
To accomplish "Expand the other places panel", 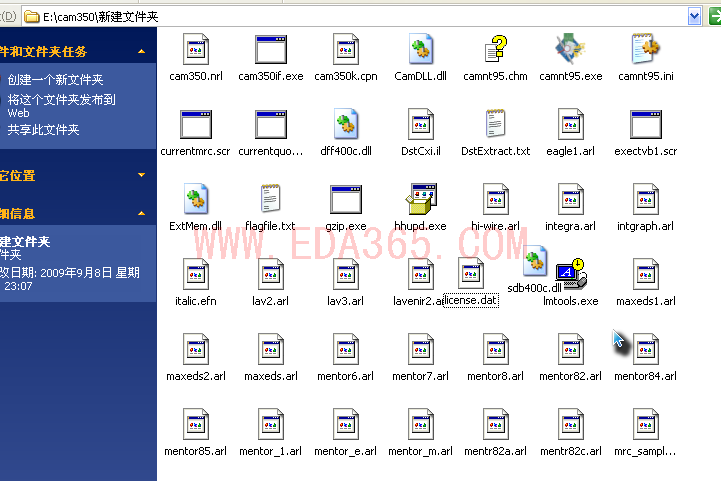I will tap(142, 175).
